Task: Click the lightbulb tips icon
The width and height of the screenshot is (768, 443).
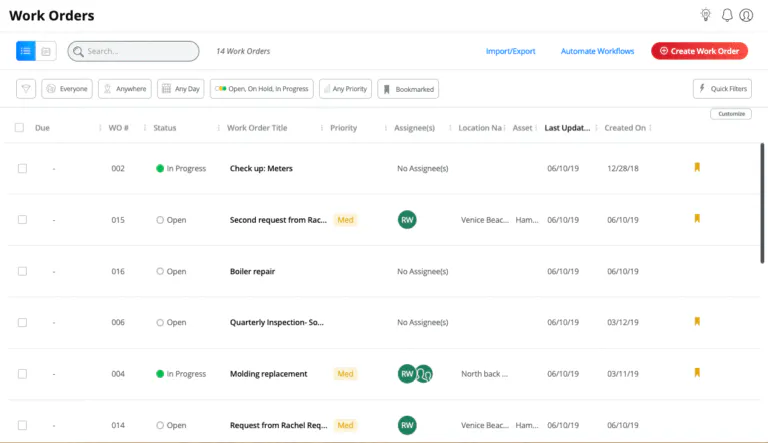Action: (706, 15)
